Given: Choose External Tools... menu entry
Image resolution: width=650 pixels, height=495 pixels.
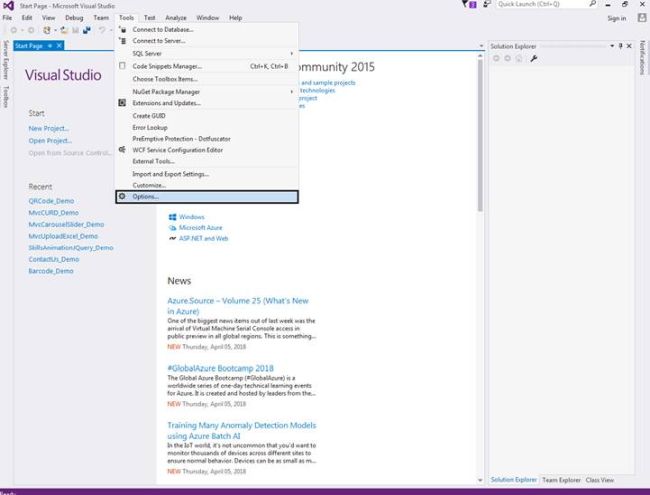Looking at the screenshot, I should 207,161.
